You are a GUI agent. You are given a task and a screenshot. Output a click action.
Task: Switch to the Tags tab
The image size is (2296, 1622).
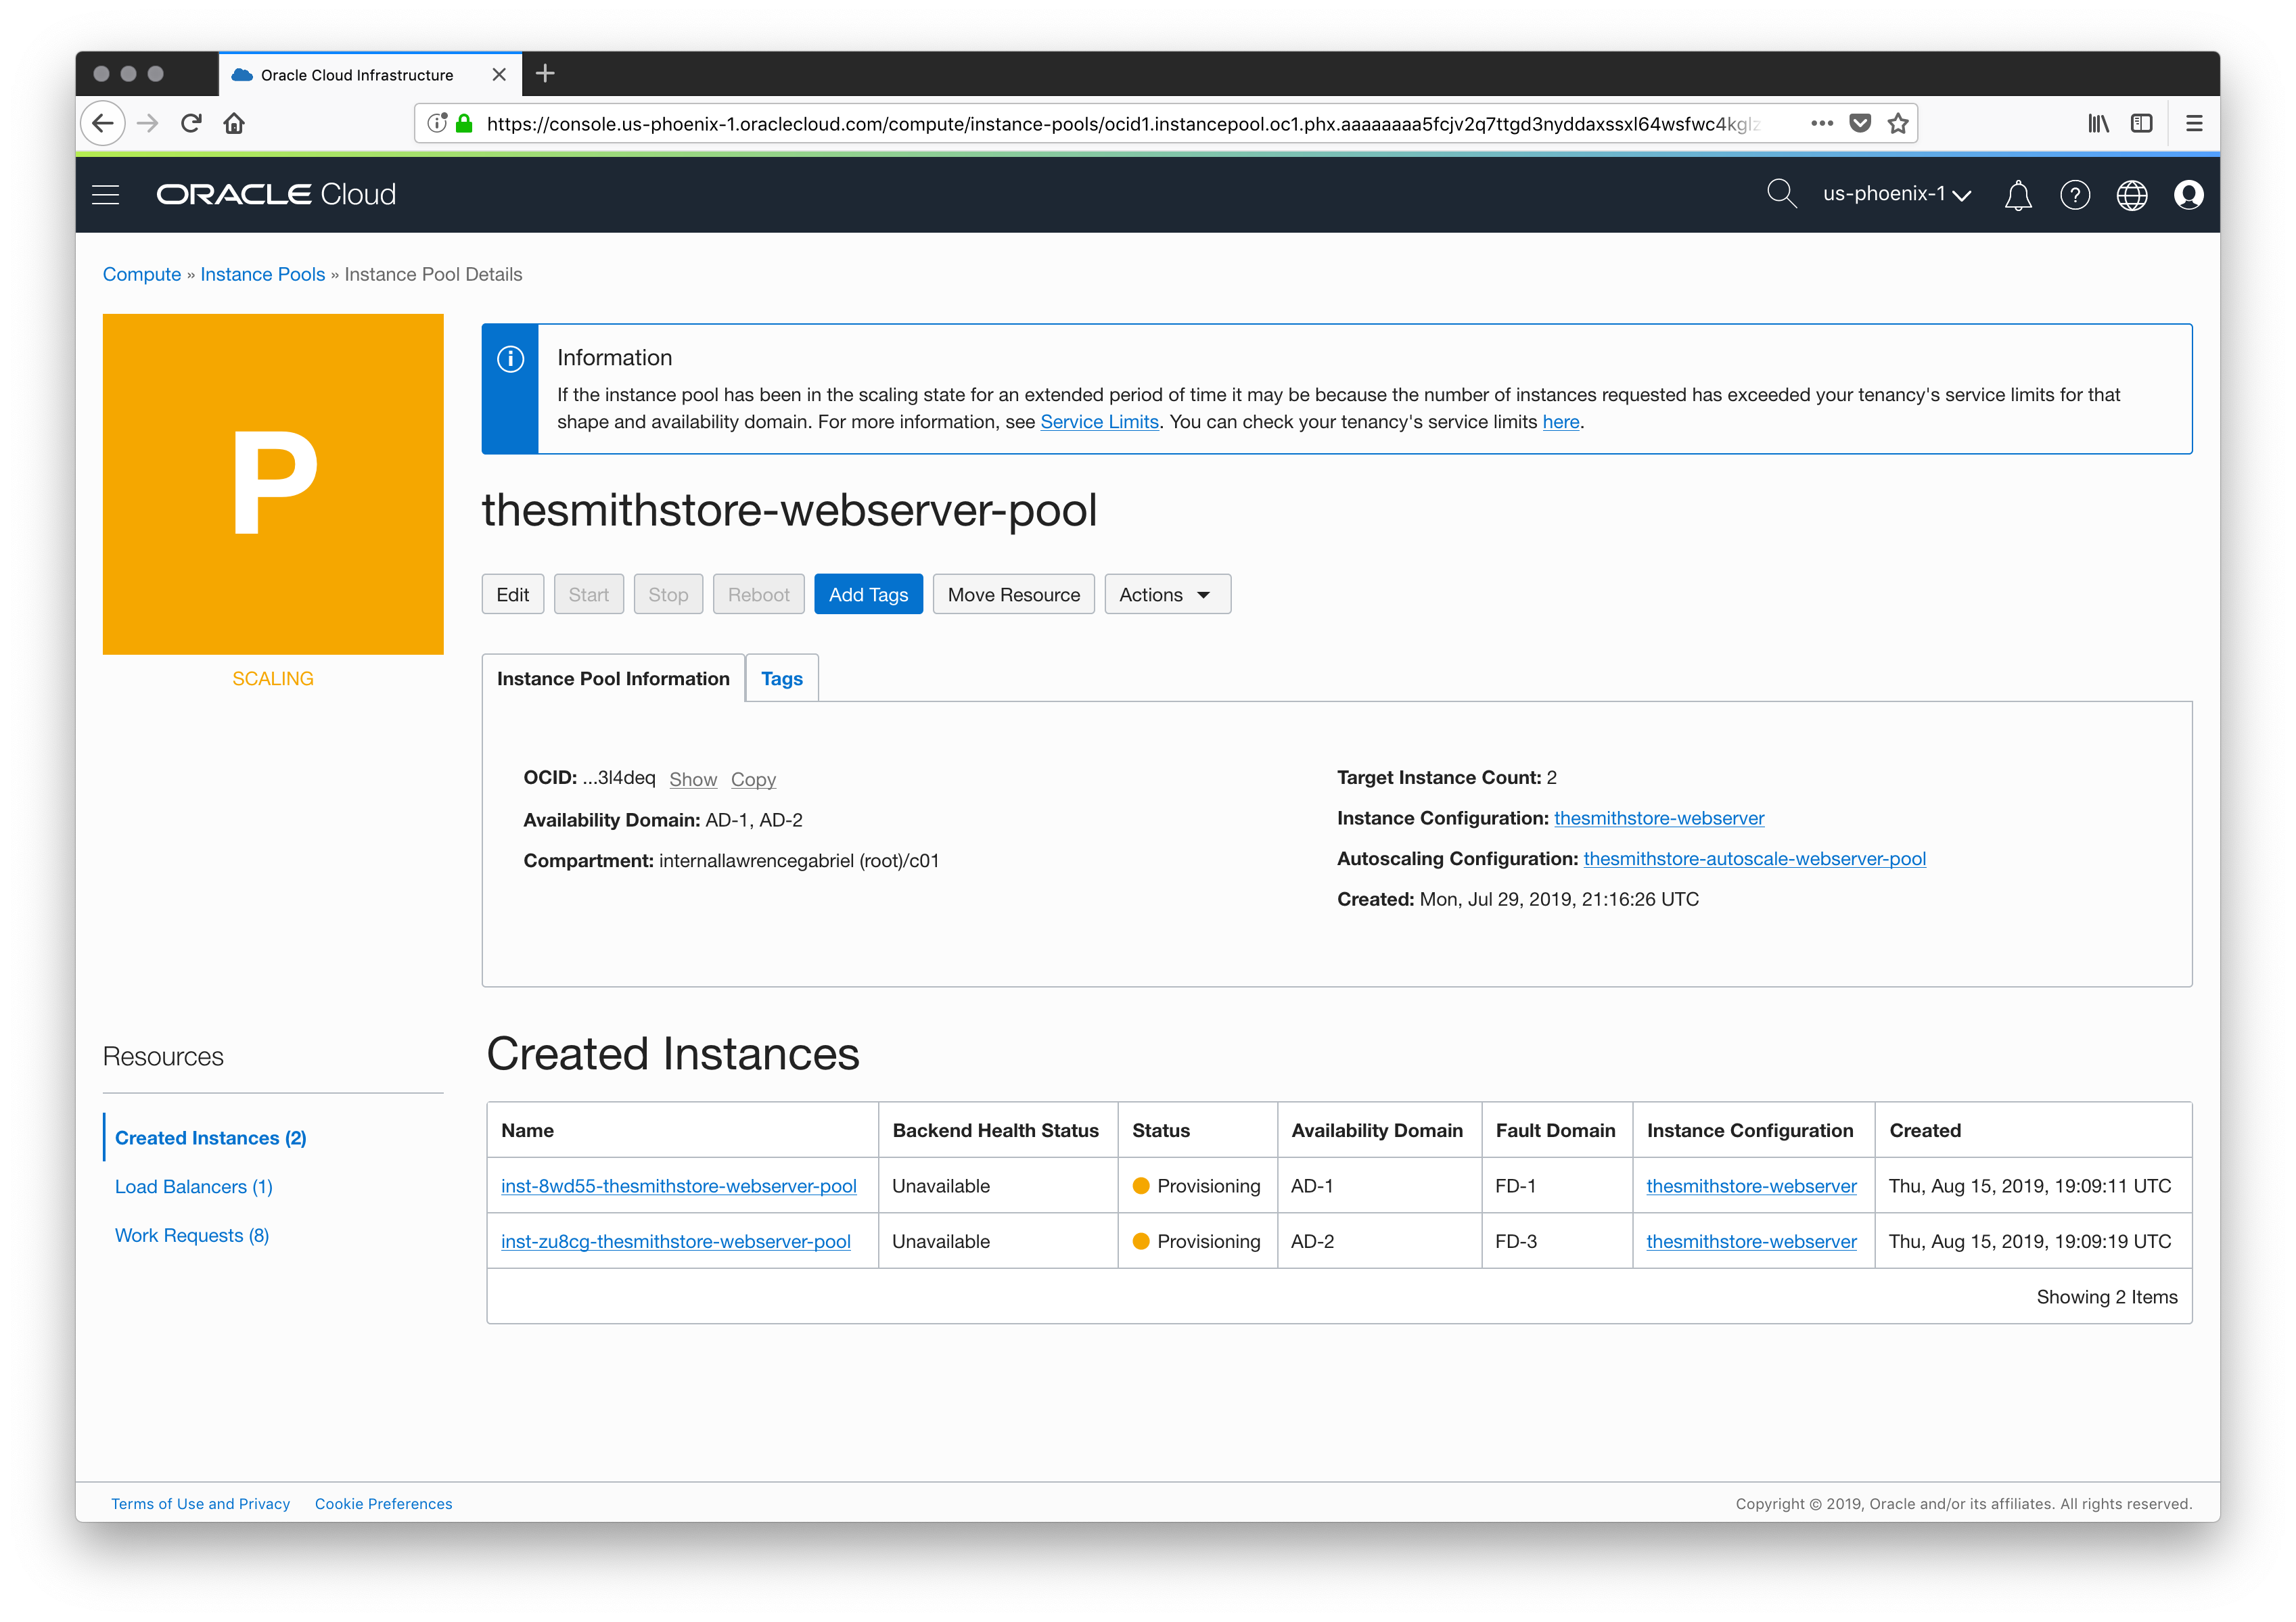pos(781,679)
